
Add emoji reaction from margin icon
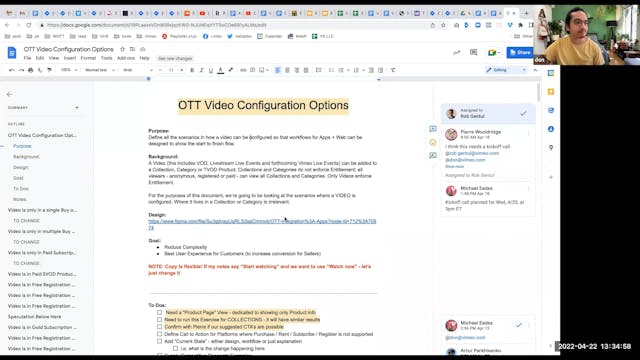pyautogui.click(x=433, y=142)
